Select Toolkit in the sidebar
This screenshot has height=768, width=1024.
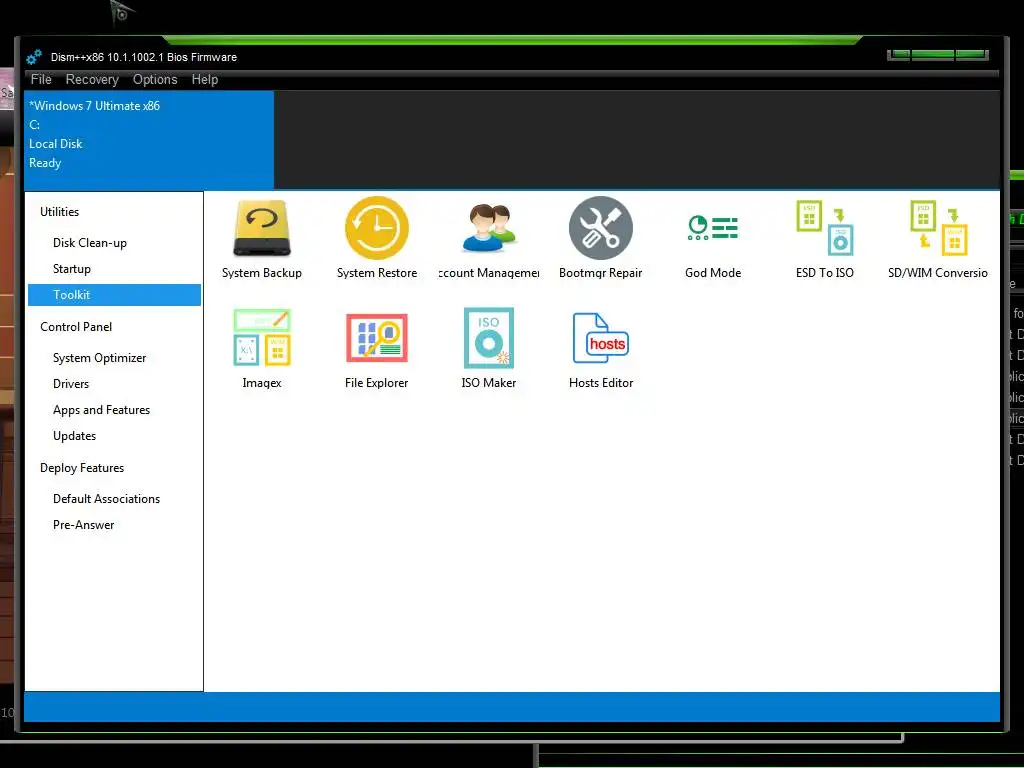point(114,295)
